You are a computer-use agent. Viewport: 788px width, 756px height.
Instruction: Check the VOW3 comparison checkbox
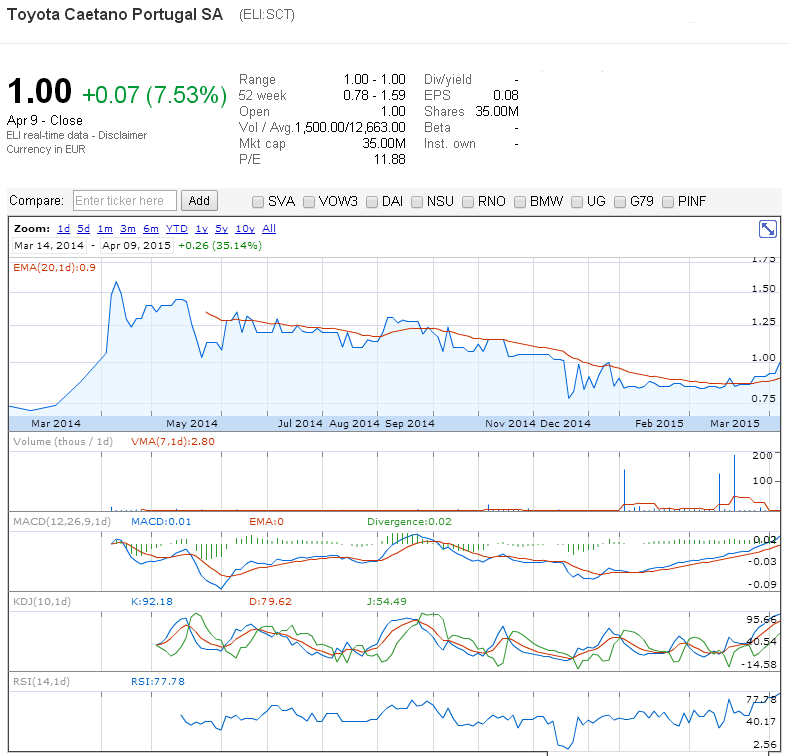click(309, 202)
